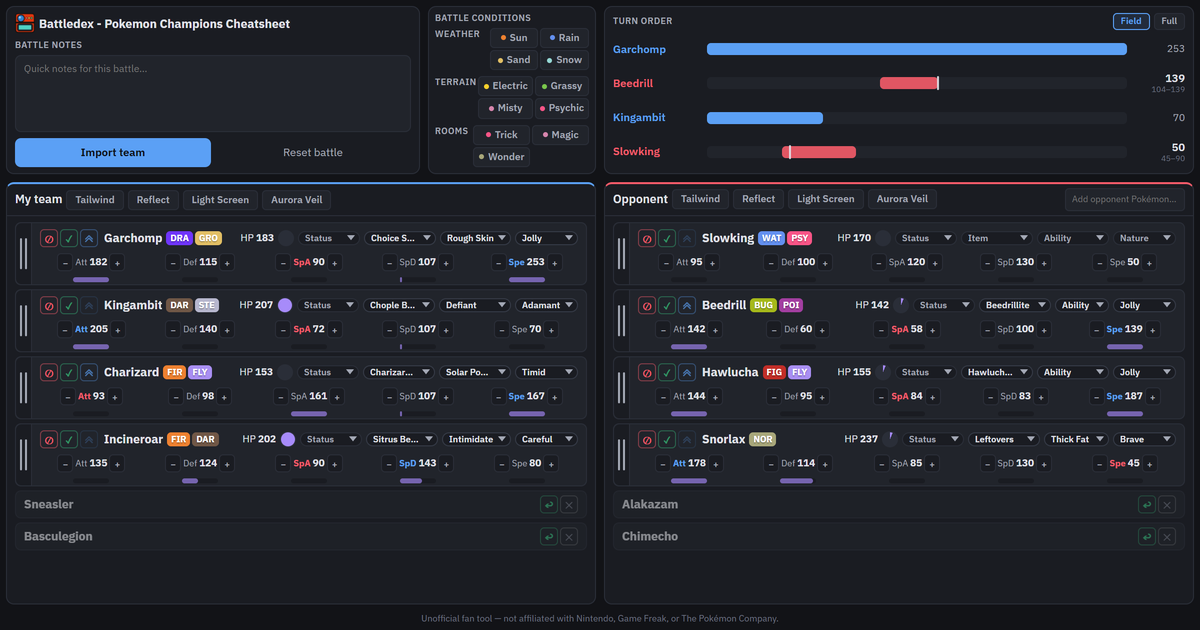Open Charizard's Timid nature dropdown
Viewport: 1200px width, 630px height.
(x=546, y=372)
